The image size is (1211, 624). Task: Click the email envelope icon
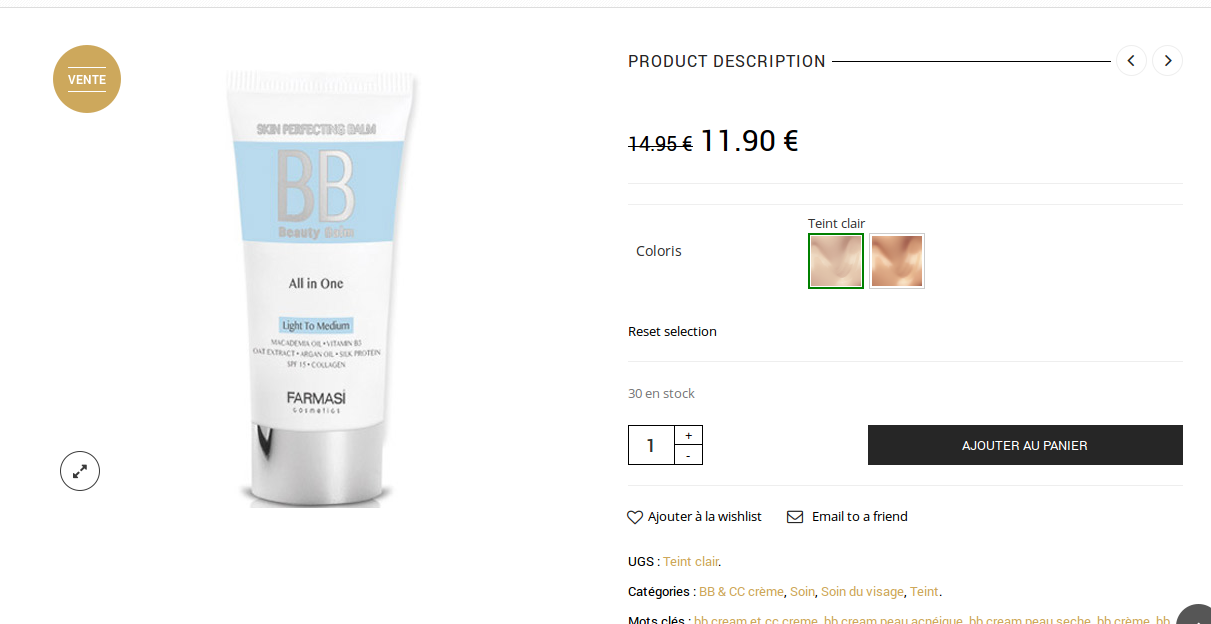click(795, 517)
